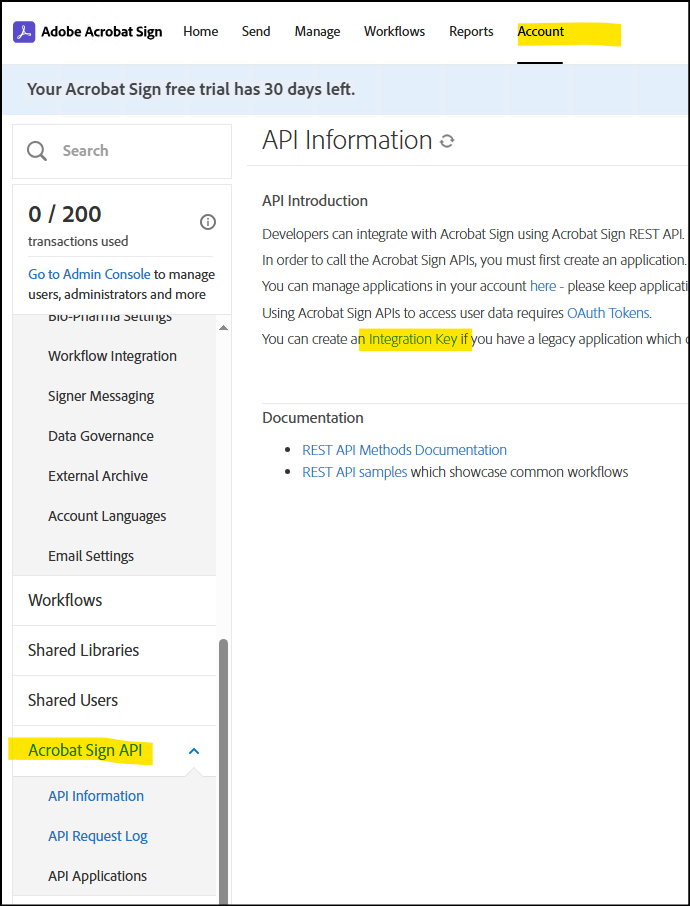Open the Reports tab
Screen dimensions: 690x906
471,32
